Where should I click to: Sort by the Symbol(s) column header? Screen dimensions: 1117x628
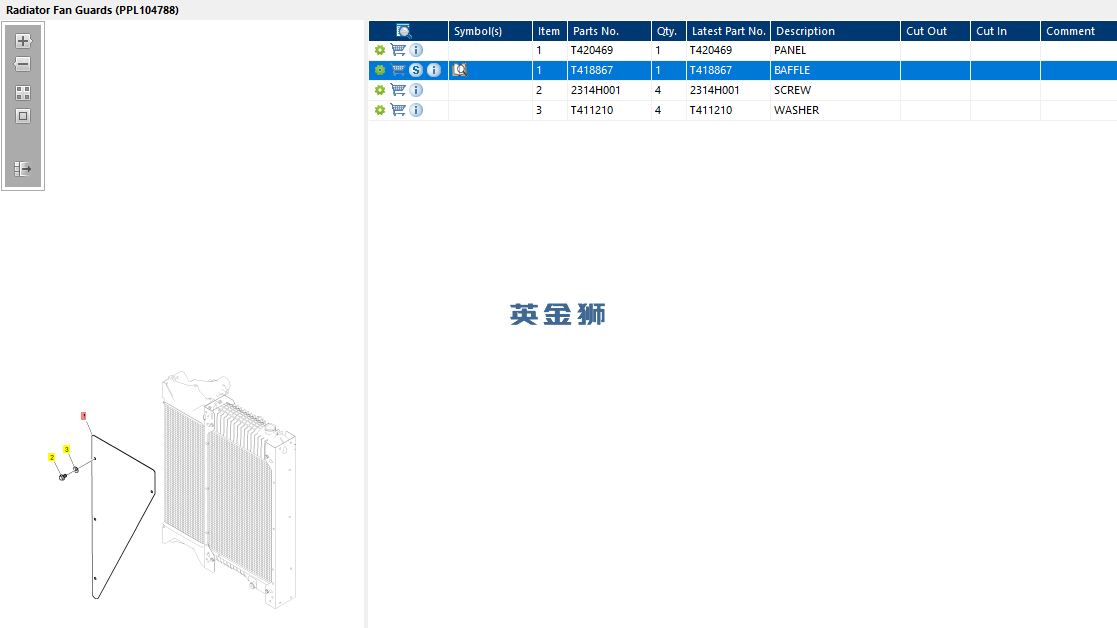tap(490, 31)
